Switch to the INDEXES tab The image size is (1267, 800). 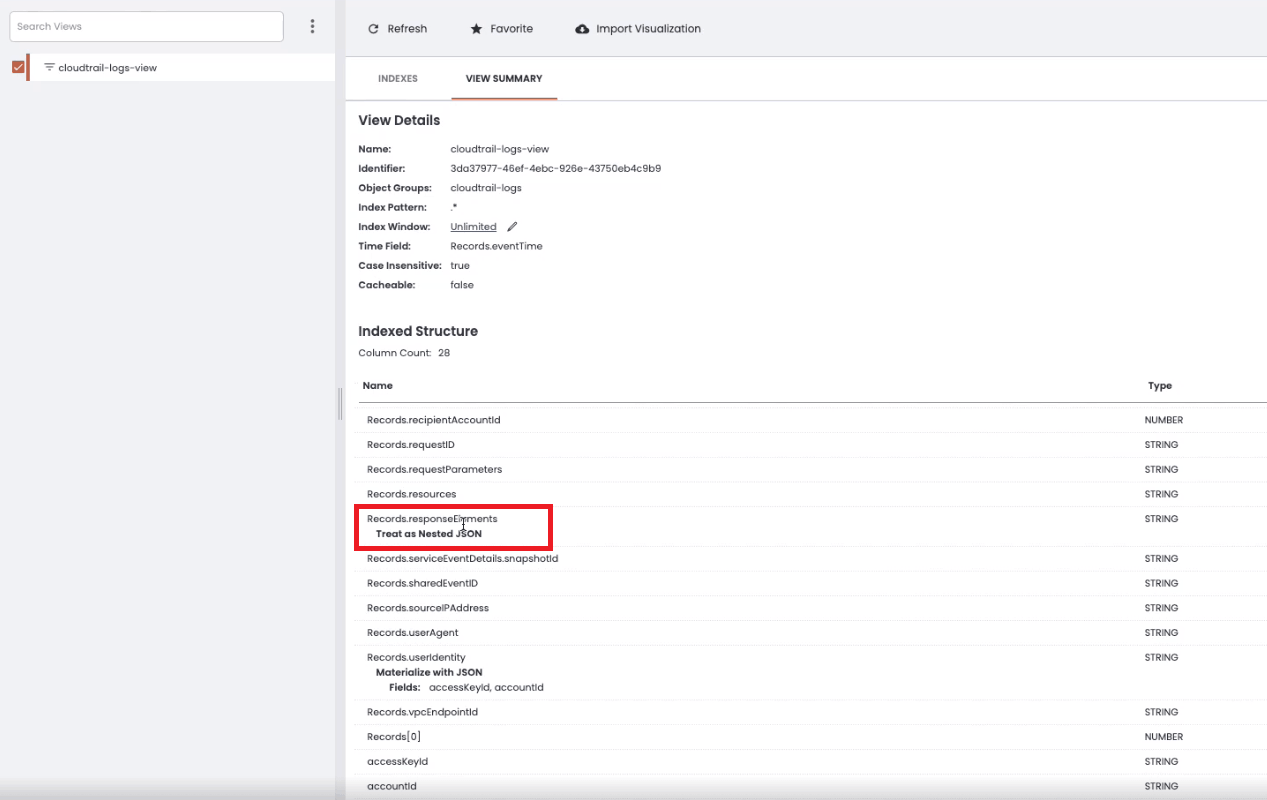tap(397, 78)
